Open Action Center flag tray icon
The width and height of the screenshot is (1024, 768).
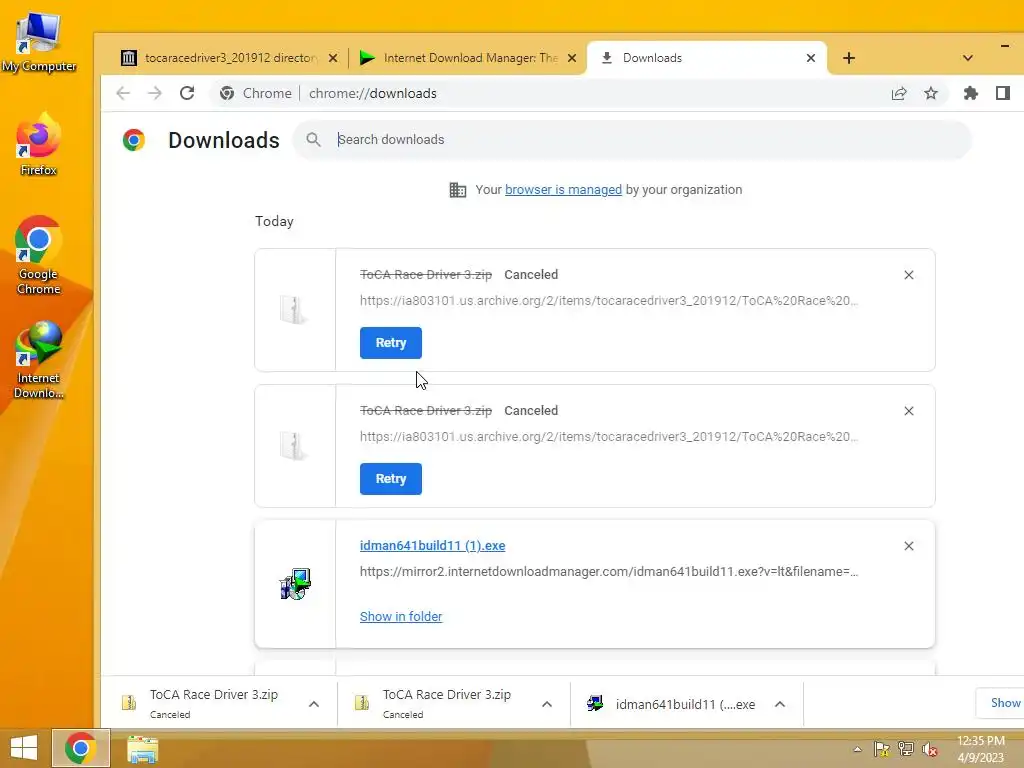pyautogui.click(x=882, y=749)
